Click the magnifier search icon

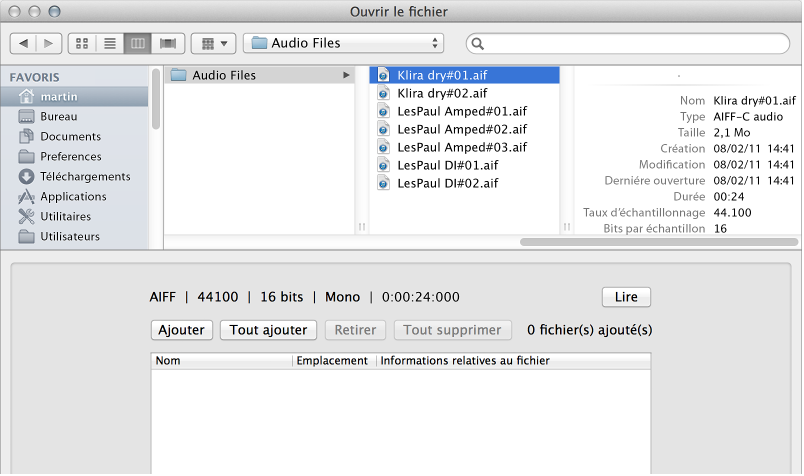click(x=477, y=44)
